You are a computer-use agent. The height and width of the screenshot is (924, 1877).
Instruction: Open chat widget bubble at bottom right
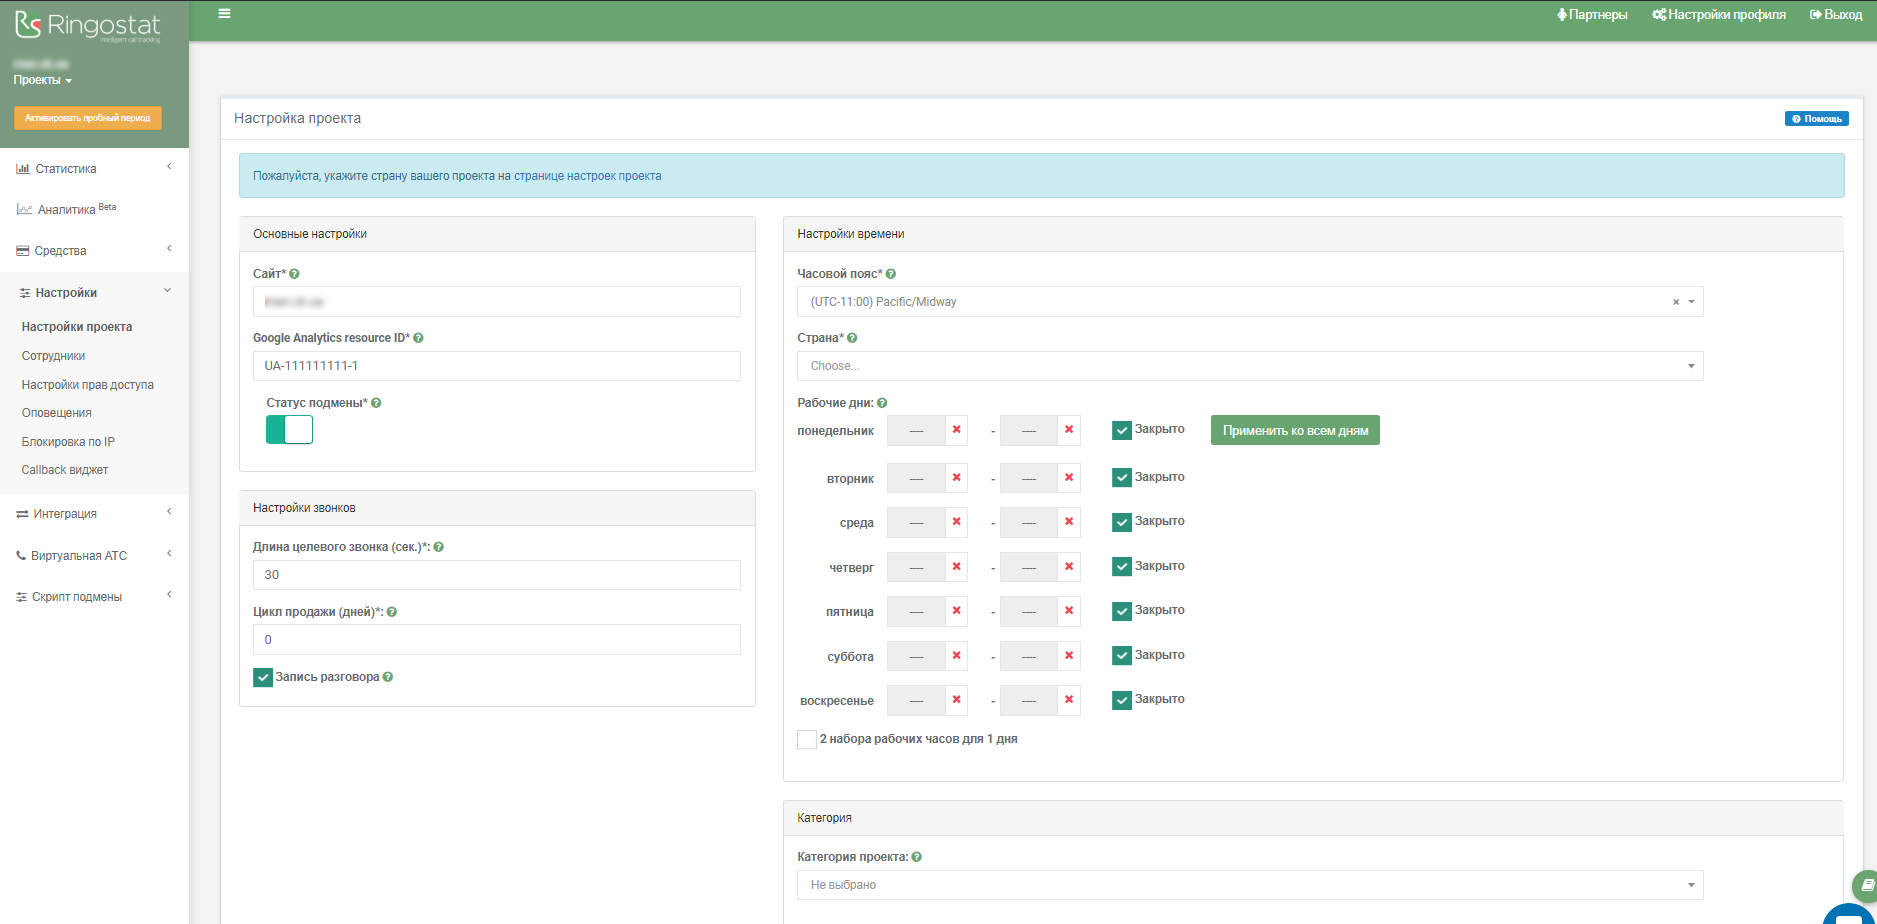click(x=1851, y=914)
